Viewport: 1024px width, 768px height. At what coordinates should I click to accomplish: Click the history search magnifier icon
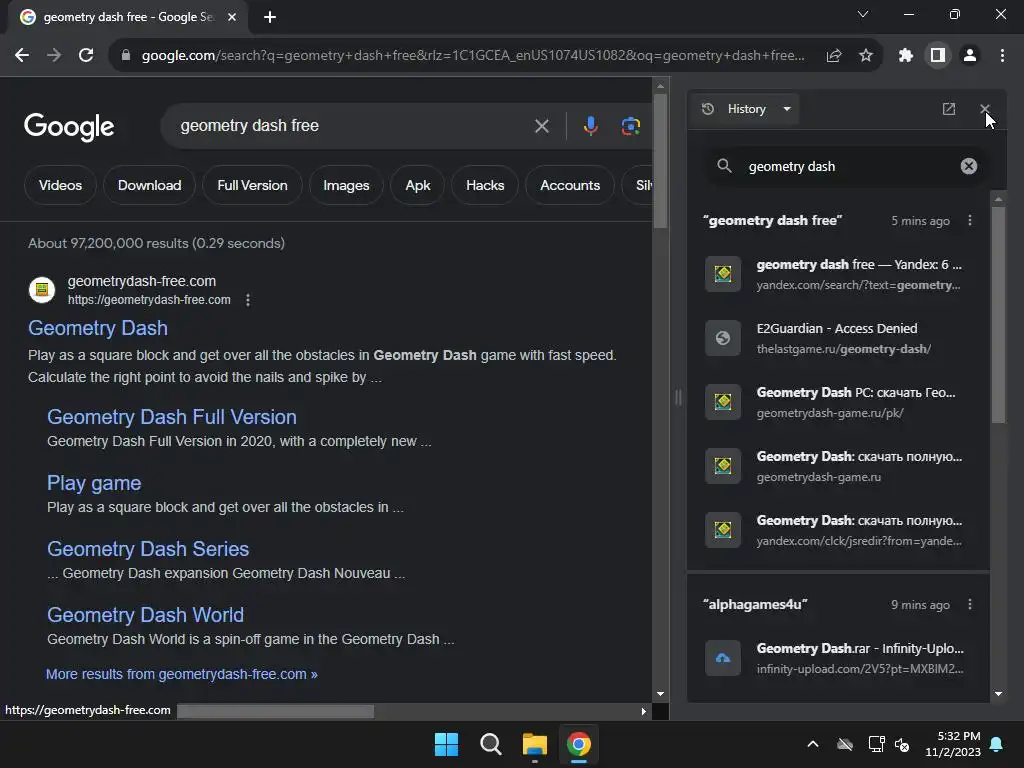coord(724,166)
